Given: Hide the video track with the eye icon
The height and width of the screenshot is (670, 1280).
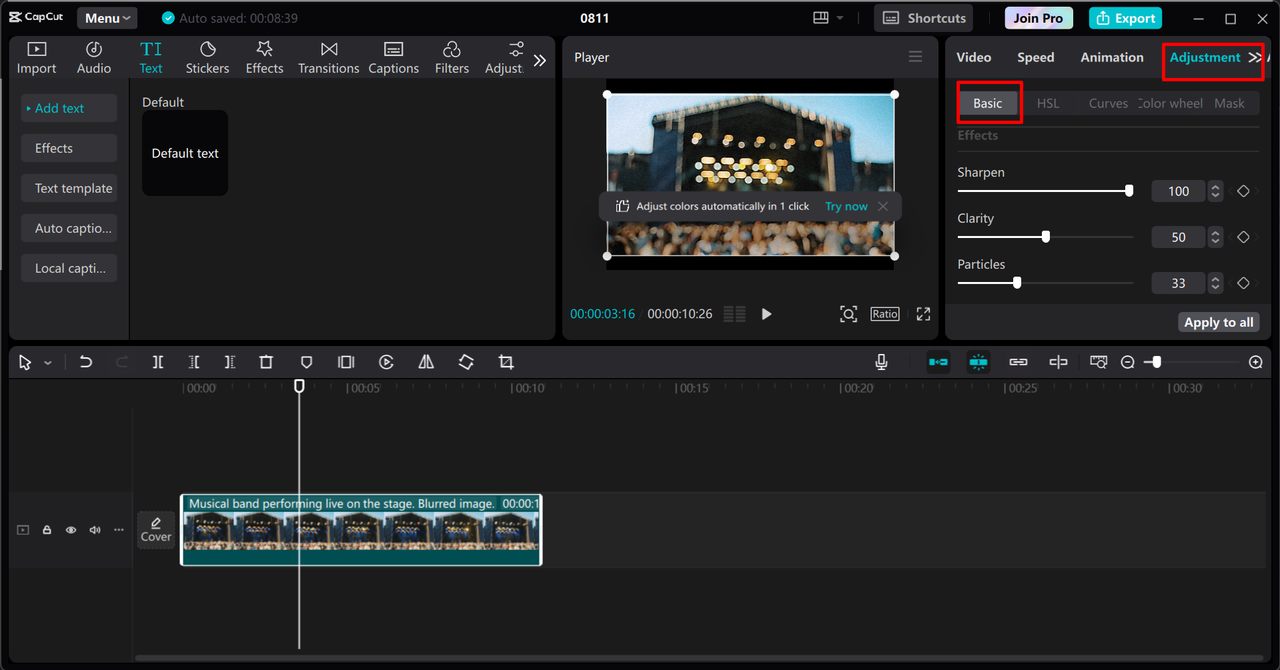Looking at the screenshot, I should (x=71, y=530).
